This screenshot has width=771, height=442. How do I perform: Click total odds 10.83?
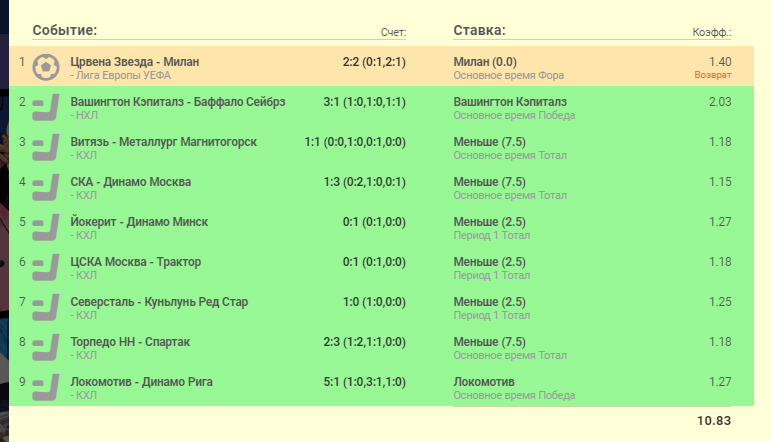click(x=714, y=421)
